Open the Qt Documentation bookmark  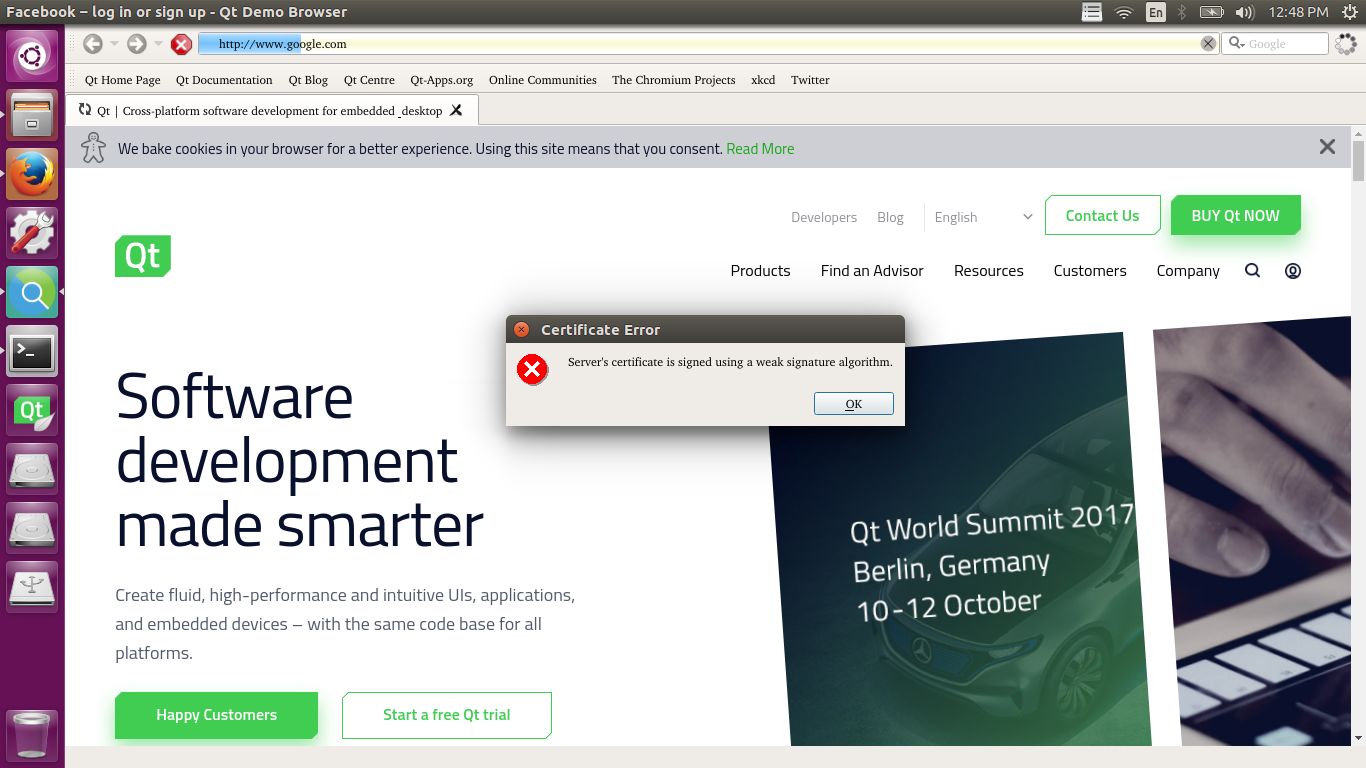point(224,80)
